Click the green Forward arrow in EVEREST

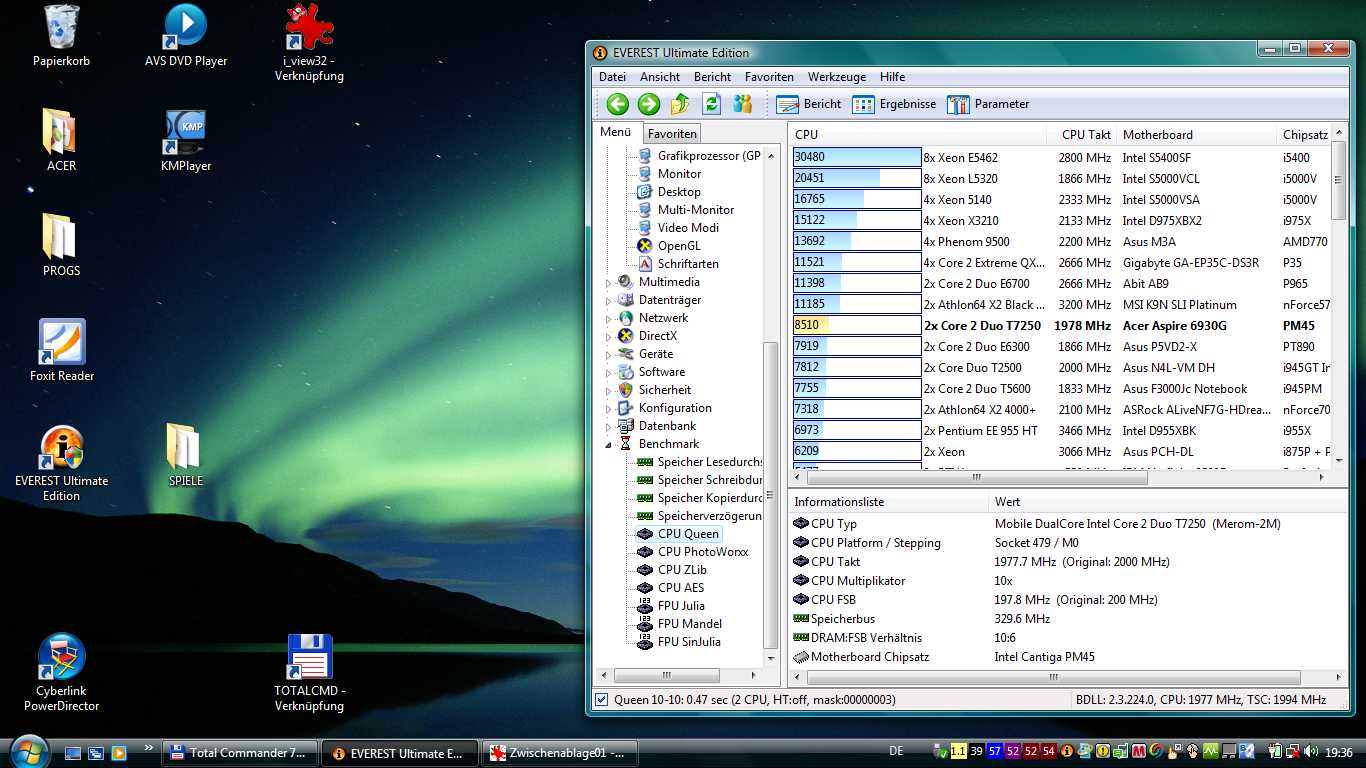pos(649,104)
